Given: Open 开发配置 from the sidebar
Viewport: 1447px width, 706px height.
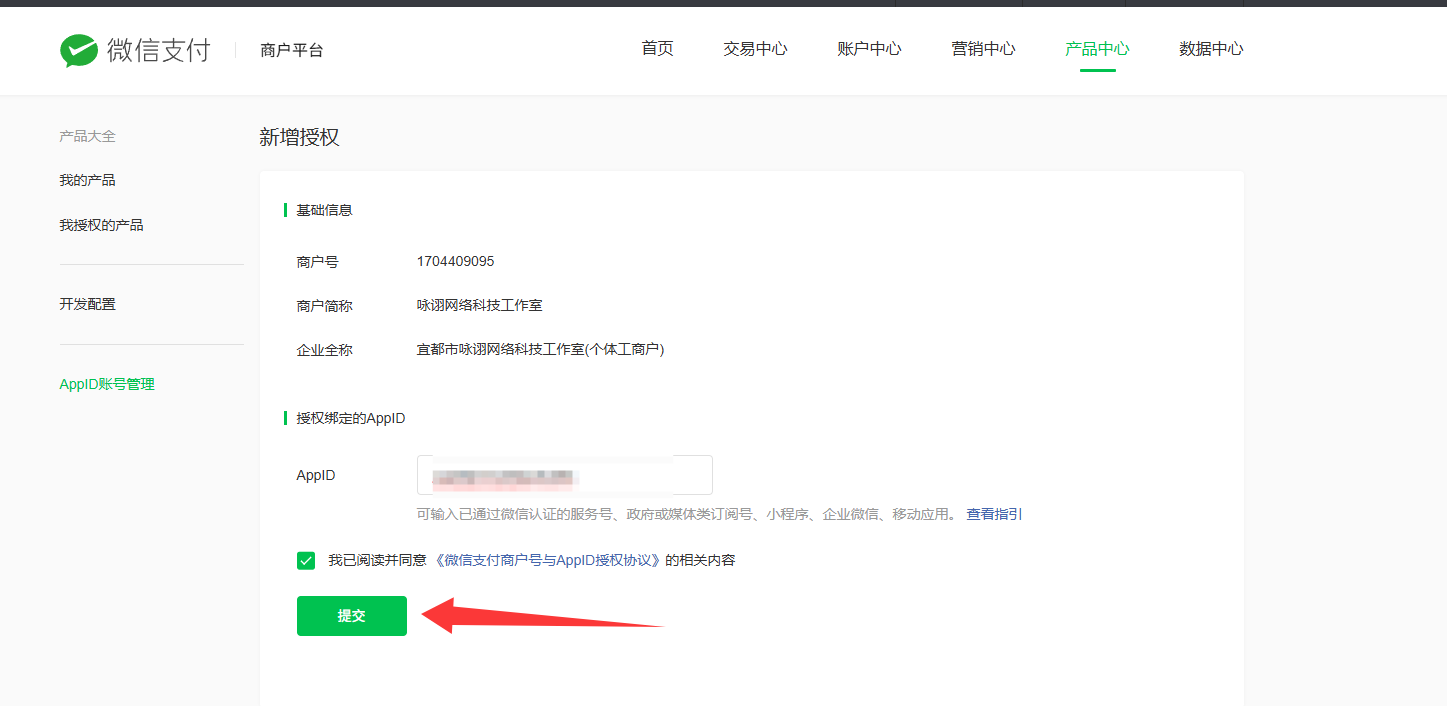Looking at the screenshot, I should (87, 304).
